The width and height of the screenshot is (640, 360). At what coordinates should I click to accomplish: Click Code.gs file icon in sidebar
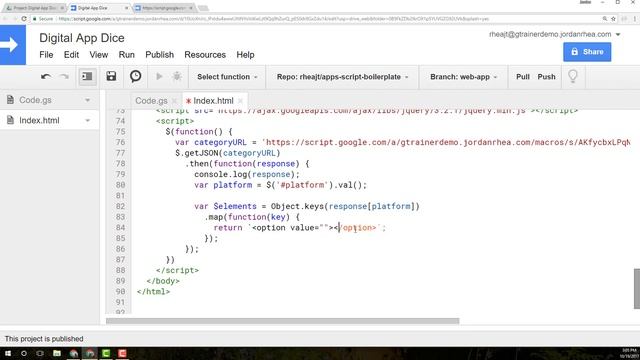tap(10, 100)
